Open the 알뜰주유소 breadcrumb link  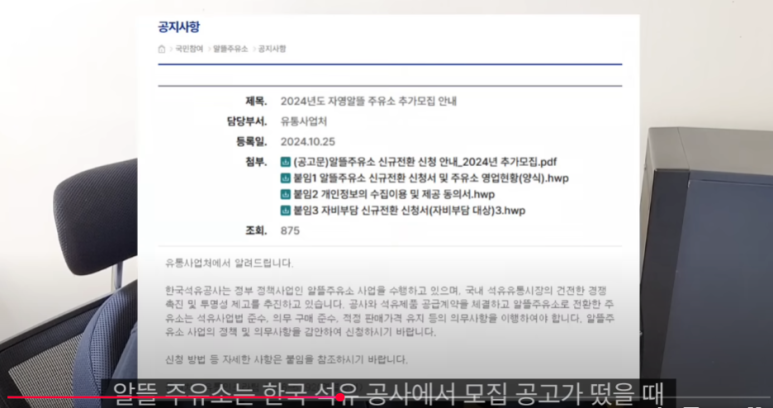click(x=230, y=49)
